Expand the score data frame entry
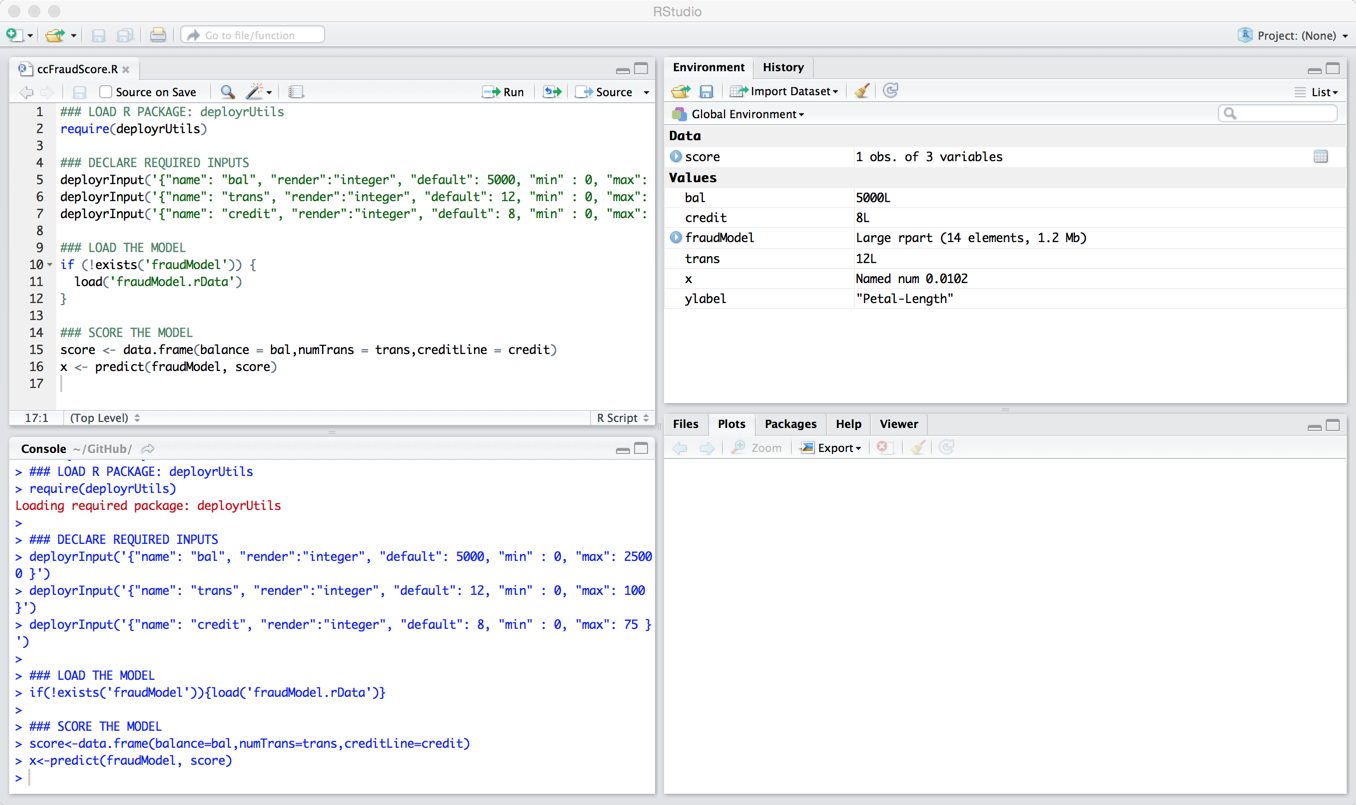 tap(676, 157)
